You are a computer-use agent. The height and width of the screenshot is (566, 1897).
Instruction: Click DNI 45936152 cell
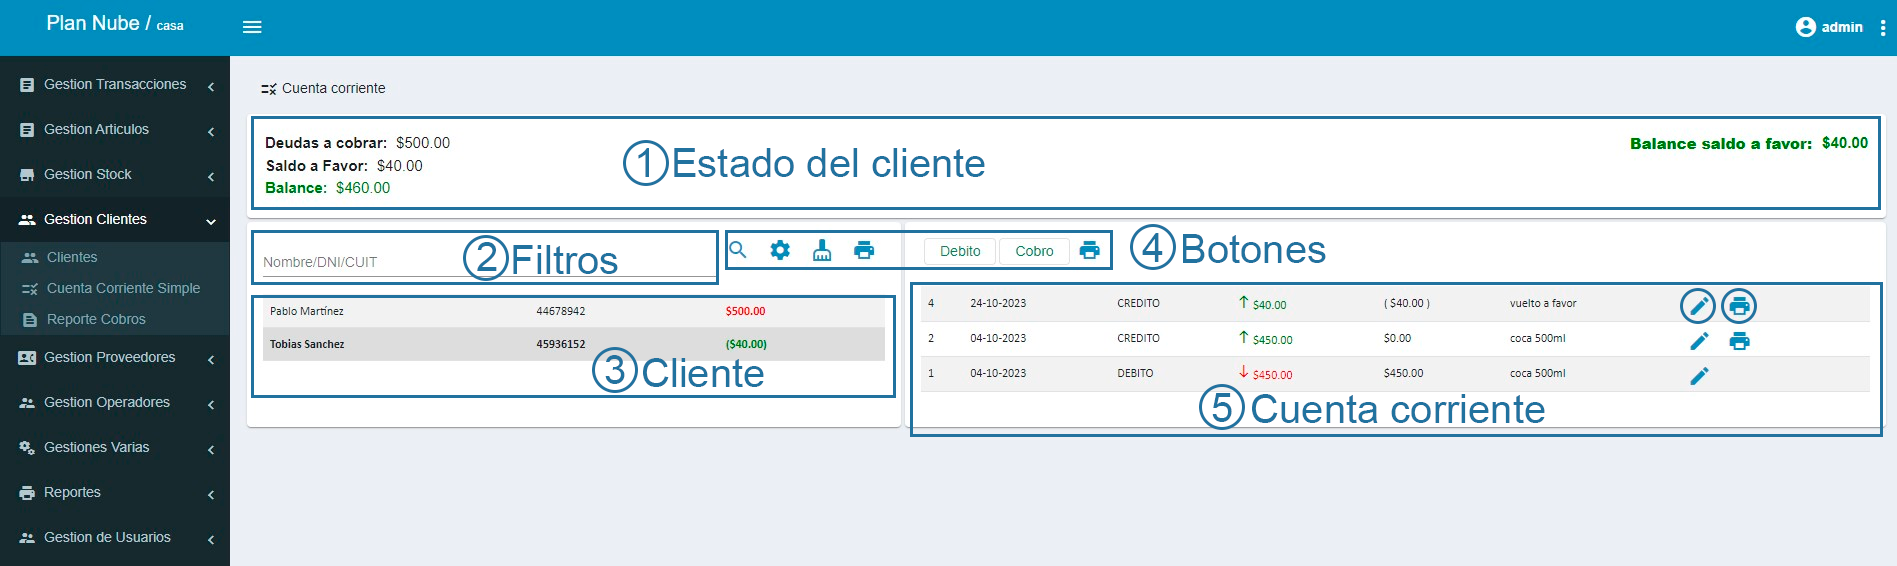click(x=561, y=344)
